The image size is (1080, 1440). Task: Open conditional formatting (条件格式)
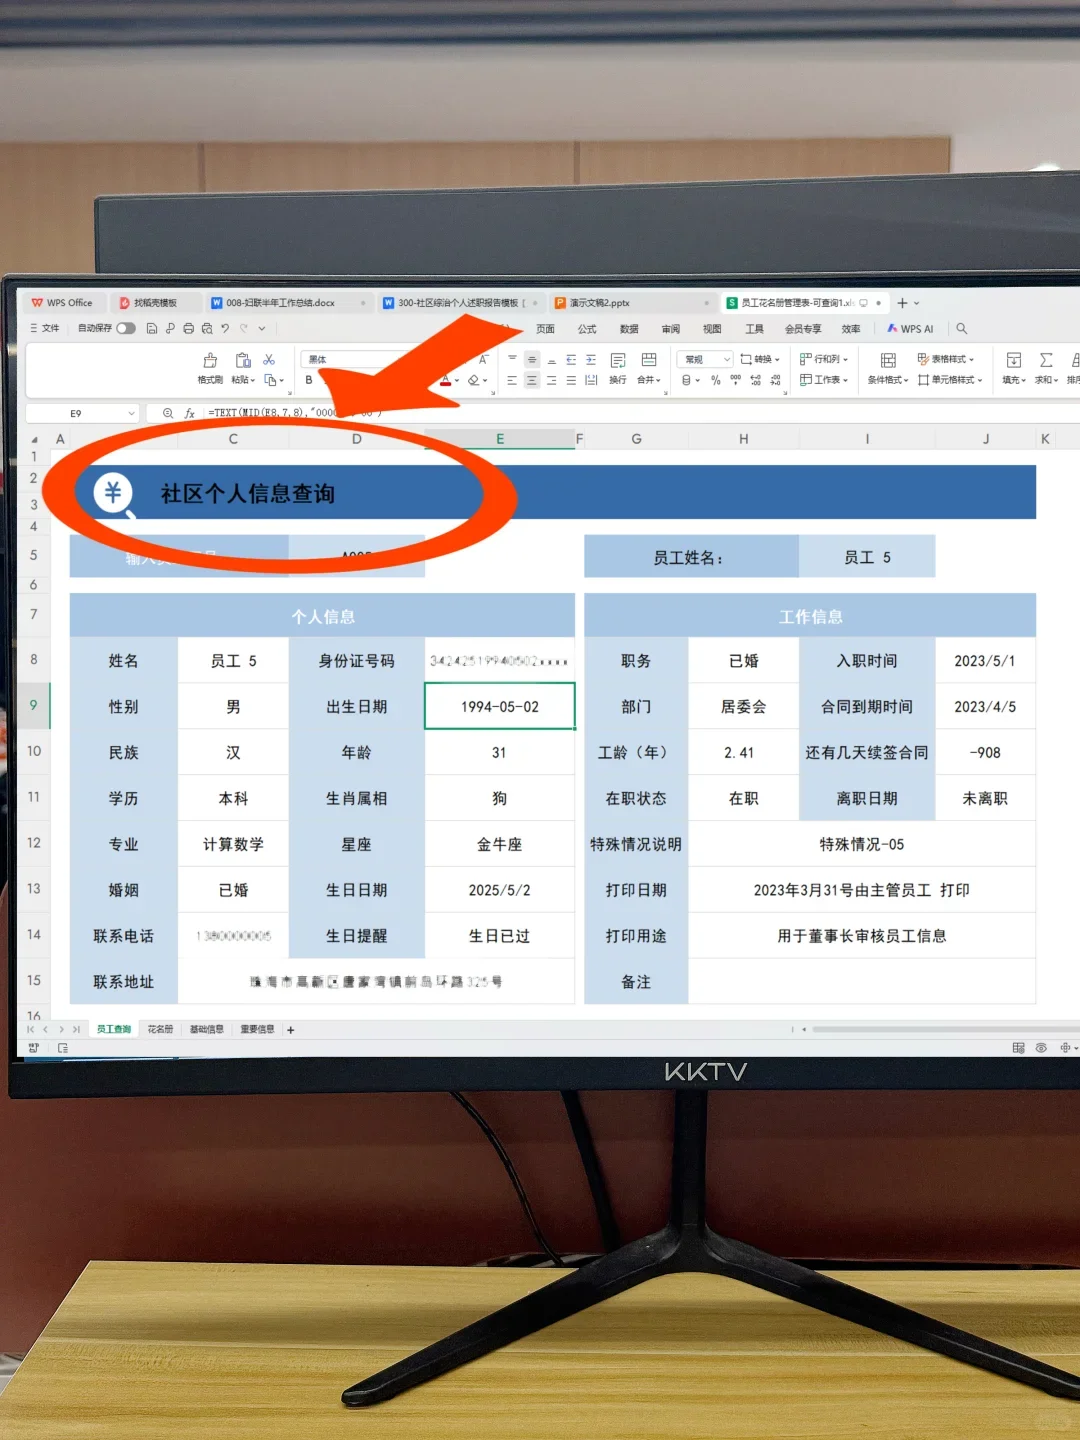tap(888, 370)
